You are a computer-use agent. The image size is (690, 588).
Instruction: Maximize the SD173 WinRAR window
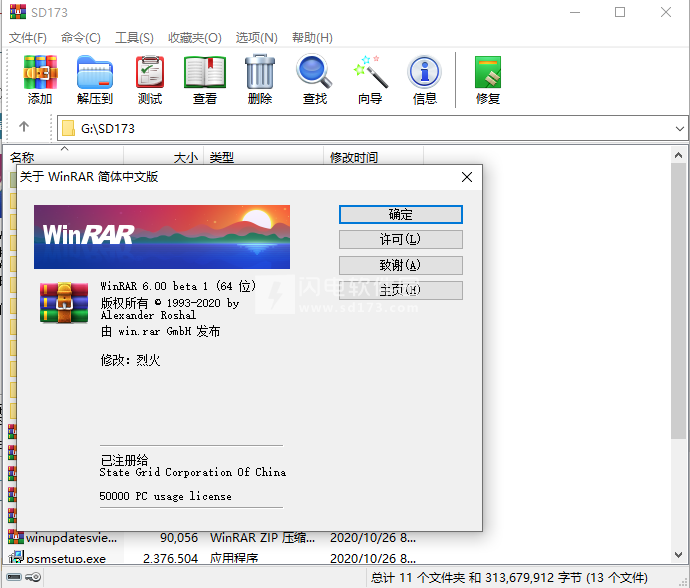620,12
